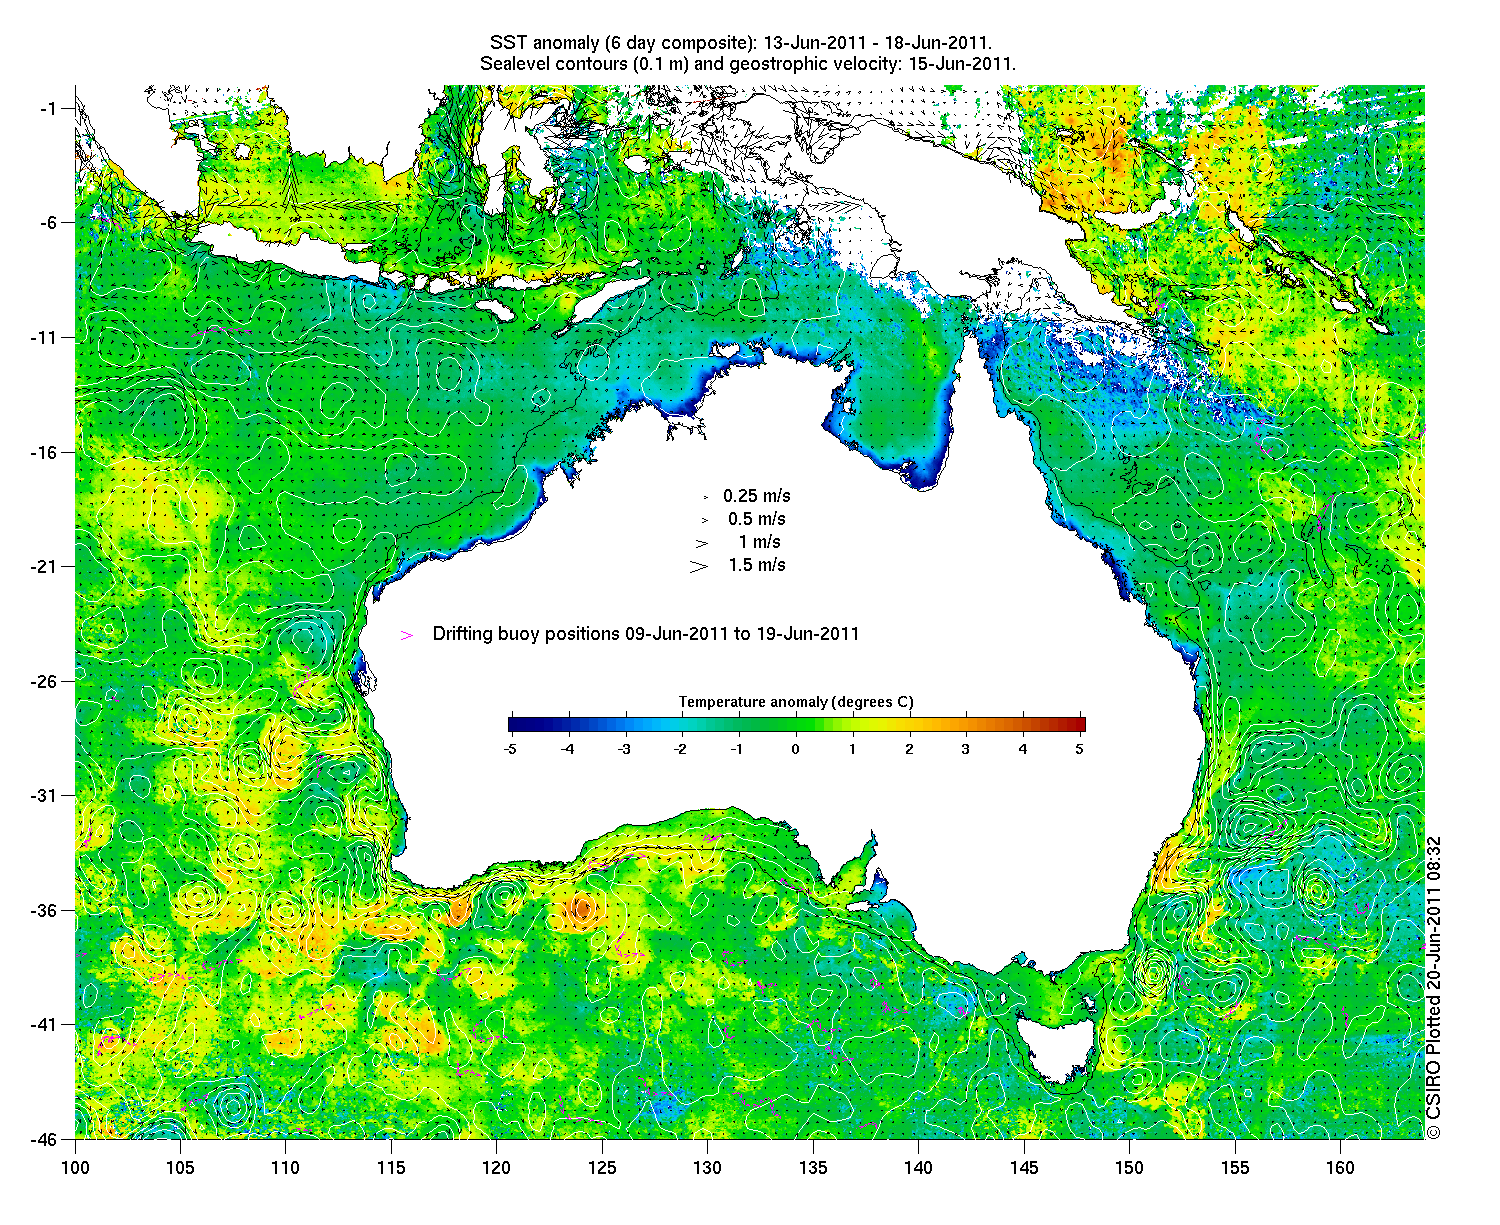Click the '100' longitude axis label
This screenshot has height=1225, width=1500.
pyautogui.click(x=75, y=1167)
